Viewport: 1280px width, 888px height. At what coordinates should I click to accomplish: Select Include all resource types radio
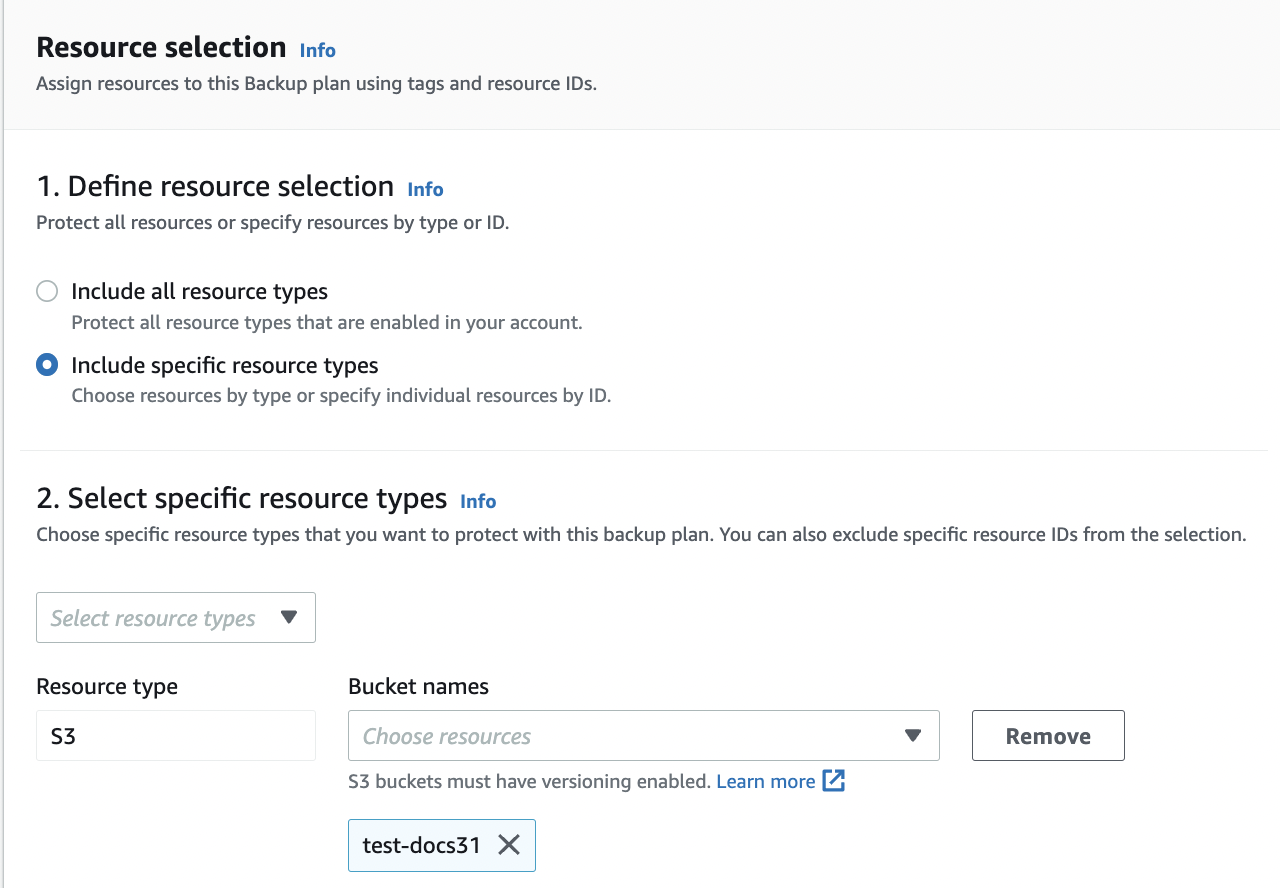point(47,291)
